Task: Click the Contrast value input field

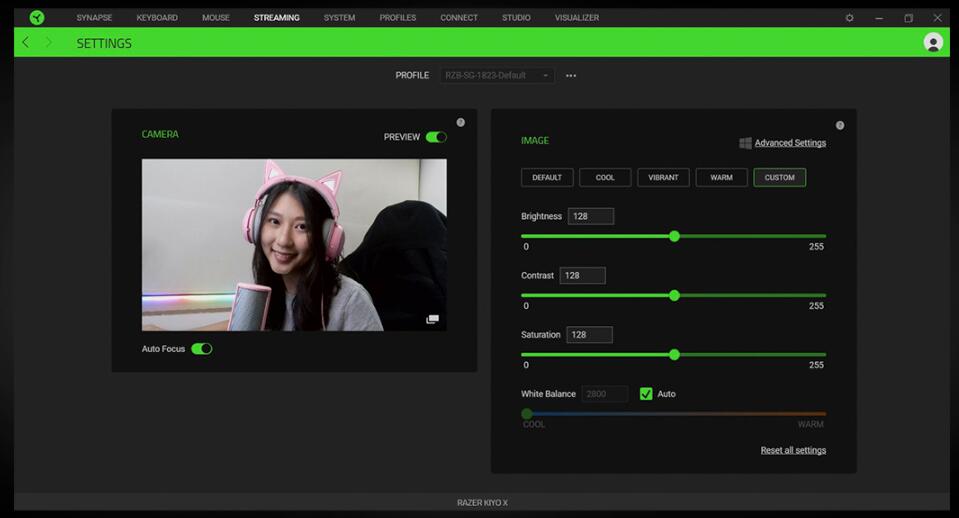Action: coord(582,275)
